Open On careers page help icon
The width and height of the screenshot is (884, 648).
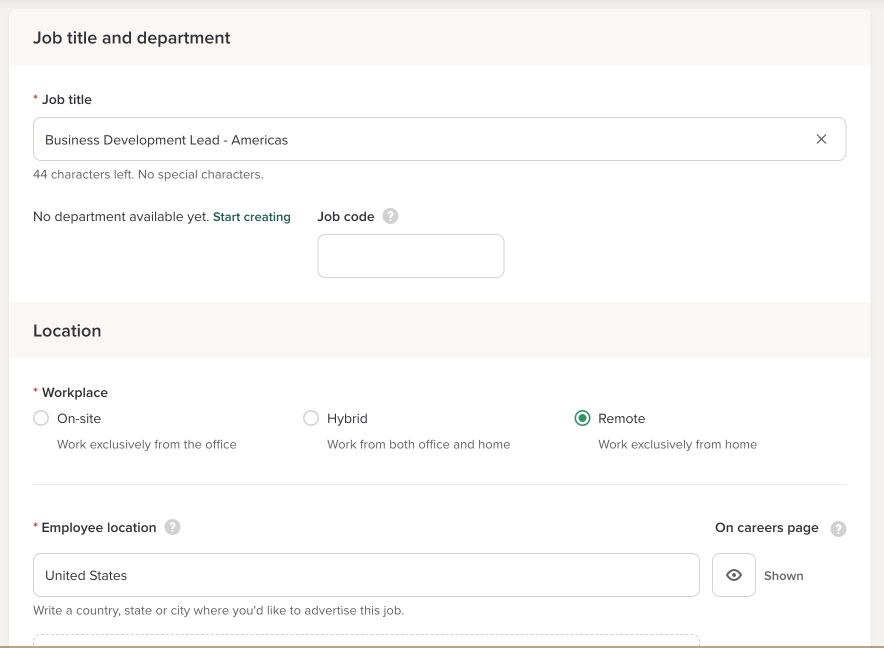[x=838, y=528]
